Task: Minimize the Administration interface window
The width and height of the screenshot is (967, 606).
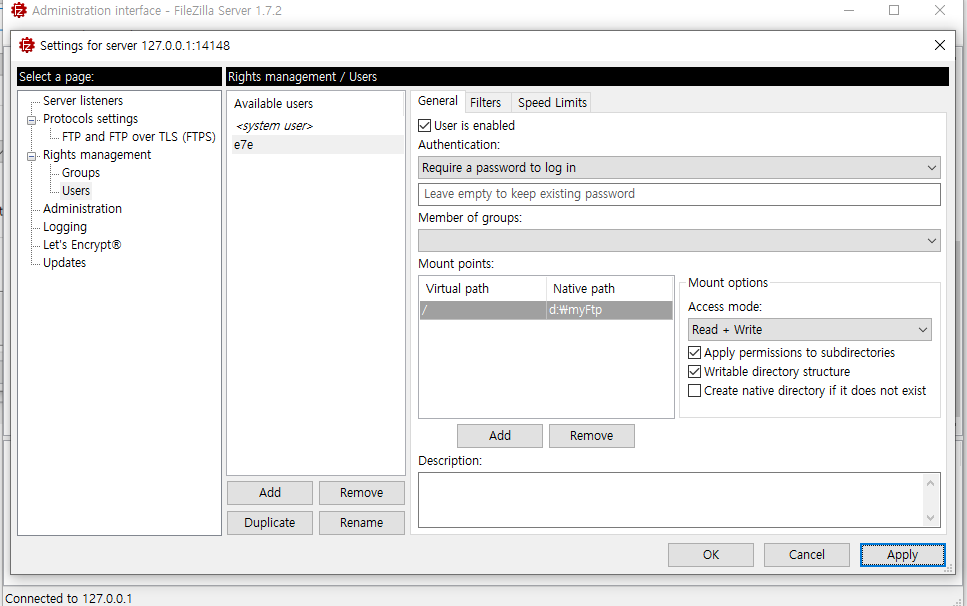Action: click(x=849, y=10)
